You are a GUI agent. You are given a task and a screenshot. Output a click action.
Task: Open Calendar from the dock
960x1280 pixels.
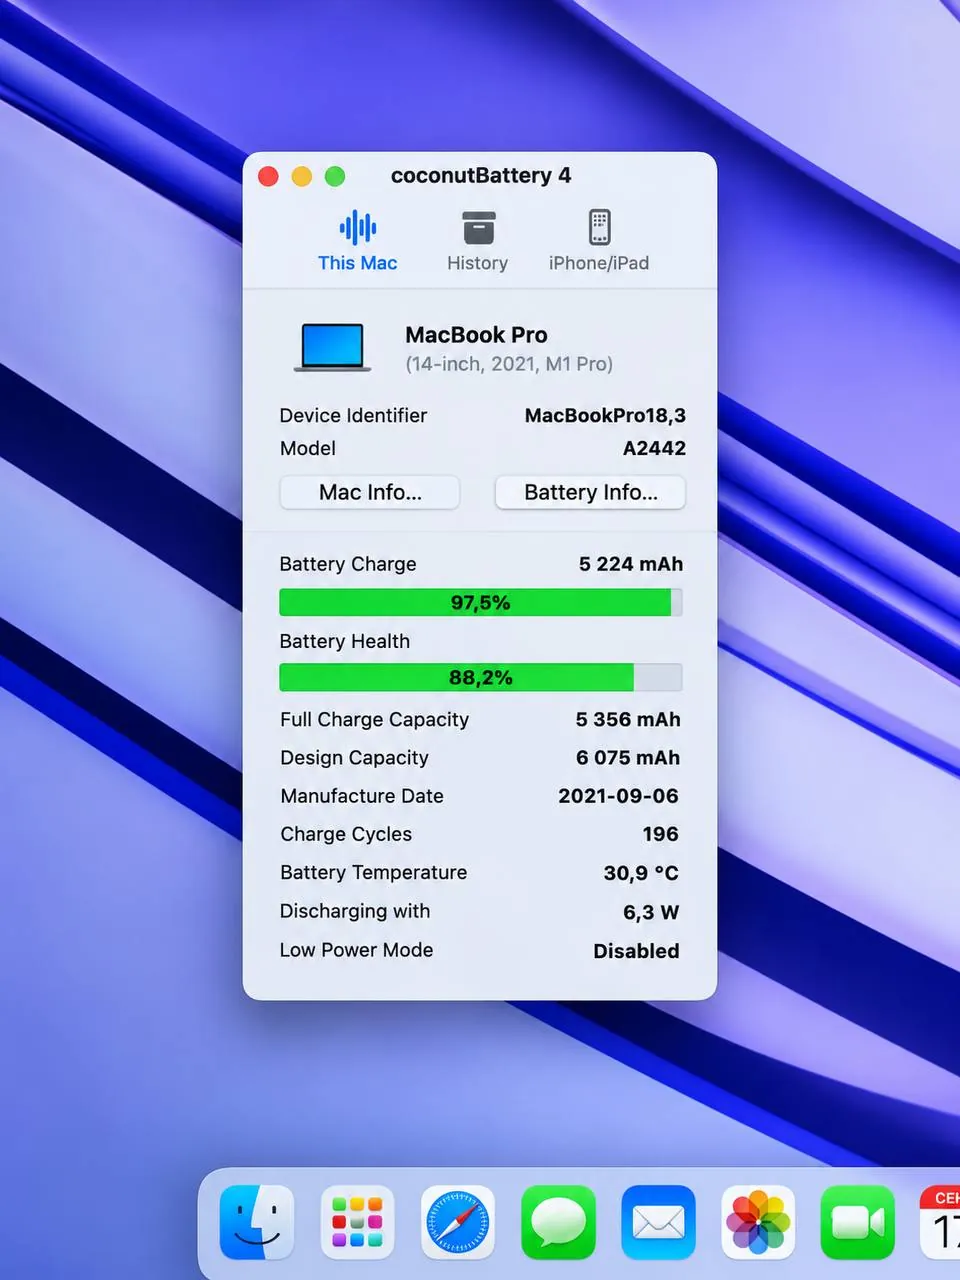point(940,1222)
